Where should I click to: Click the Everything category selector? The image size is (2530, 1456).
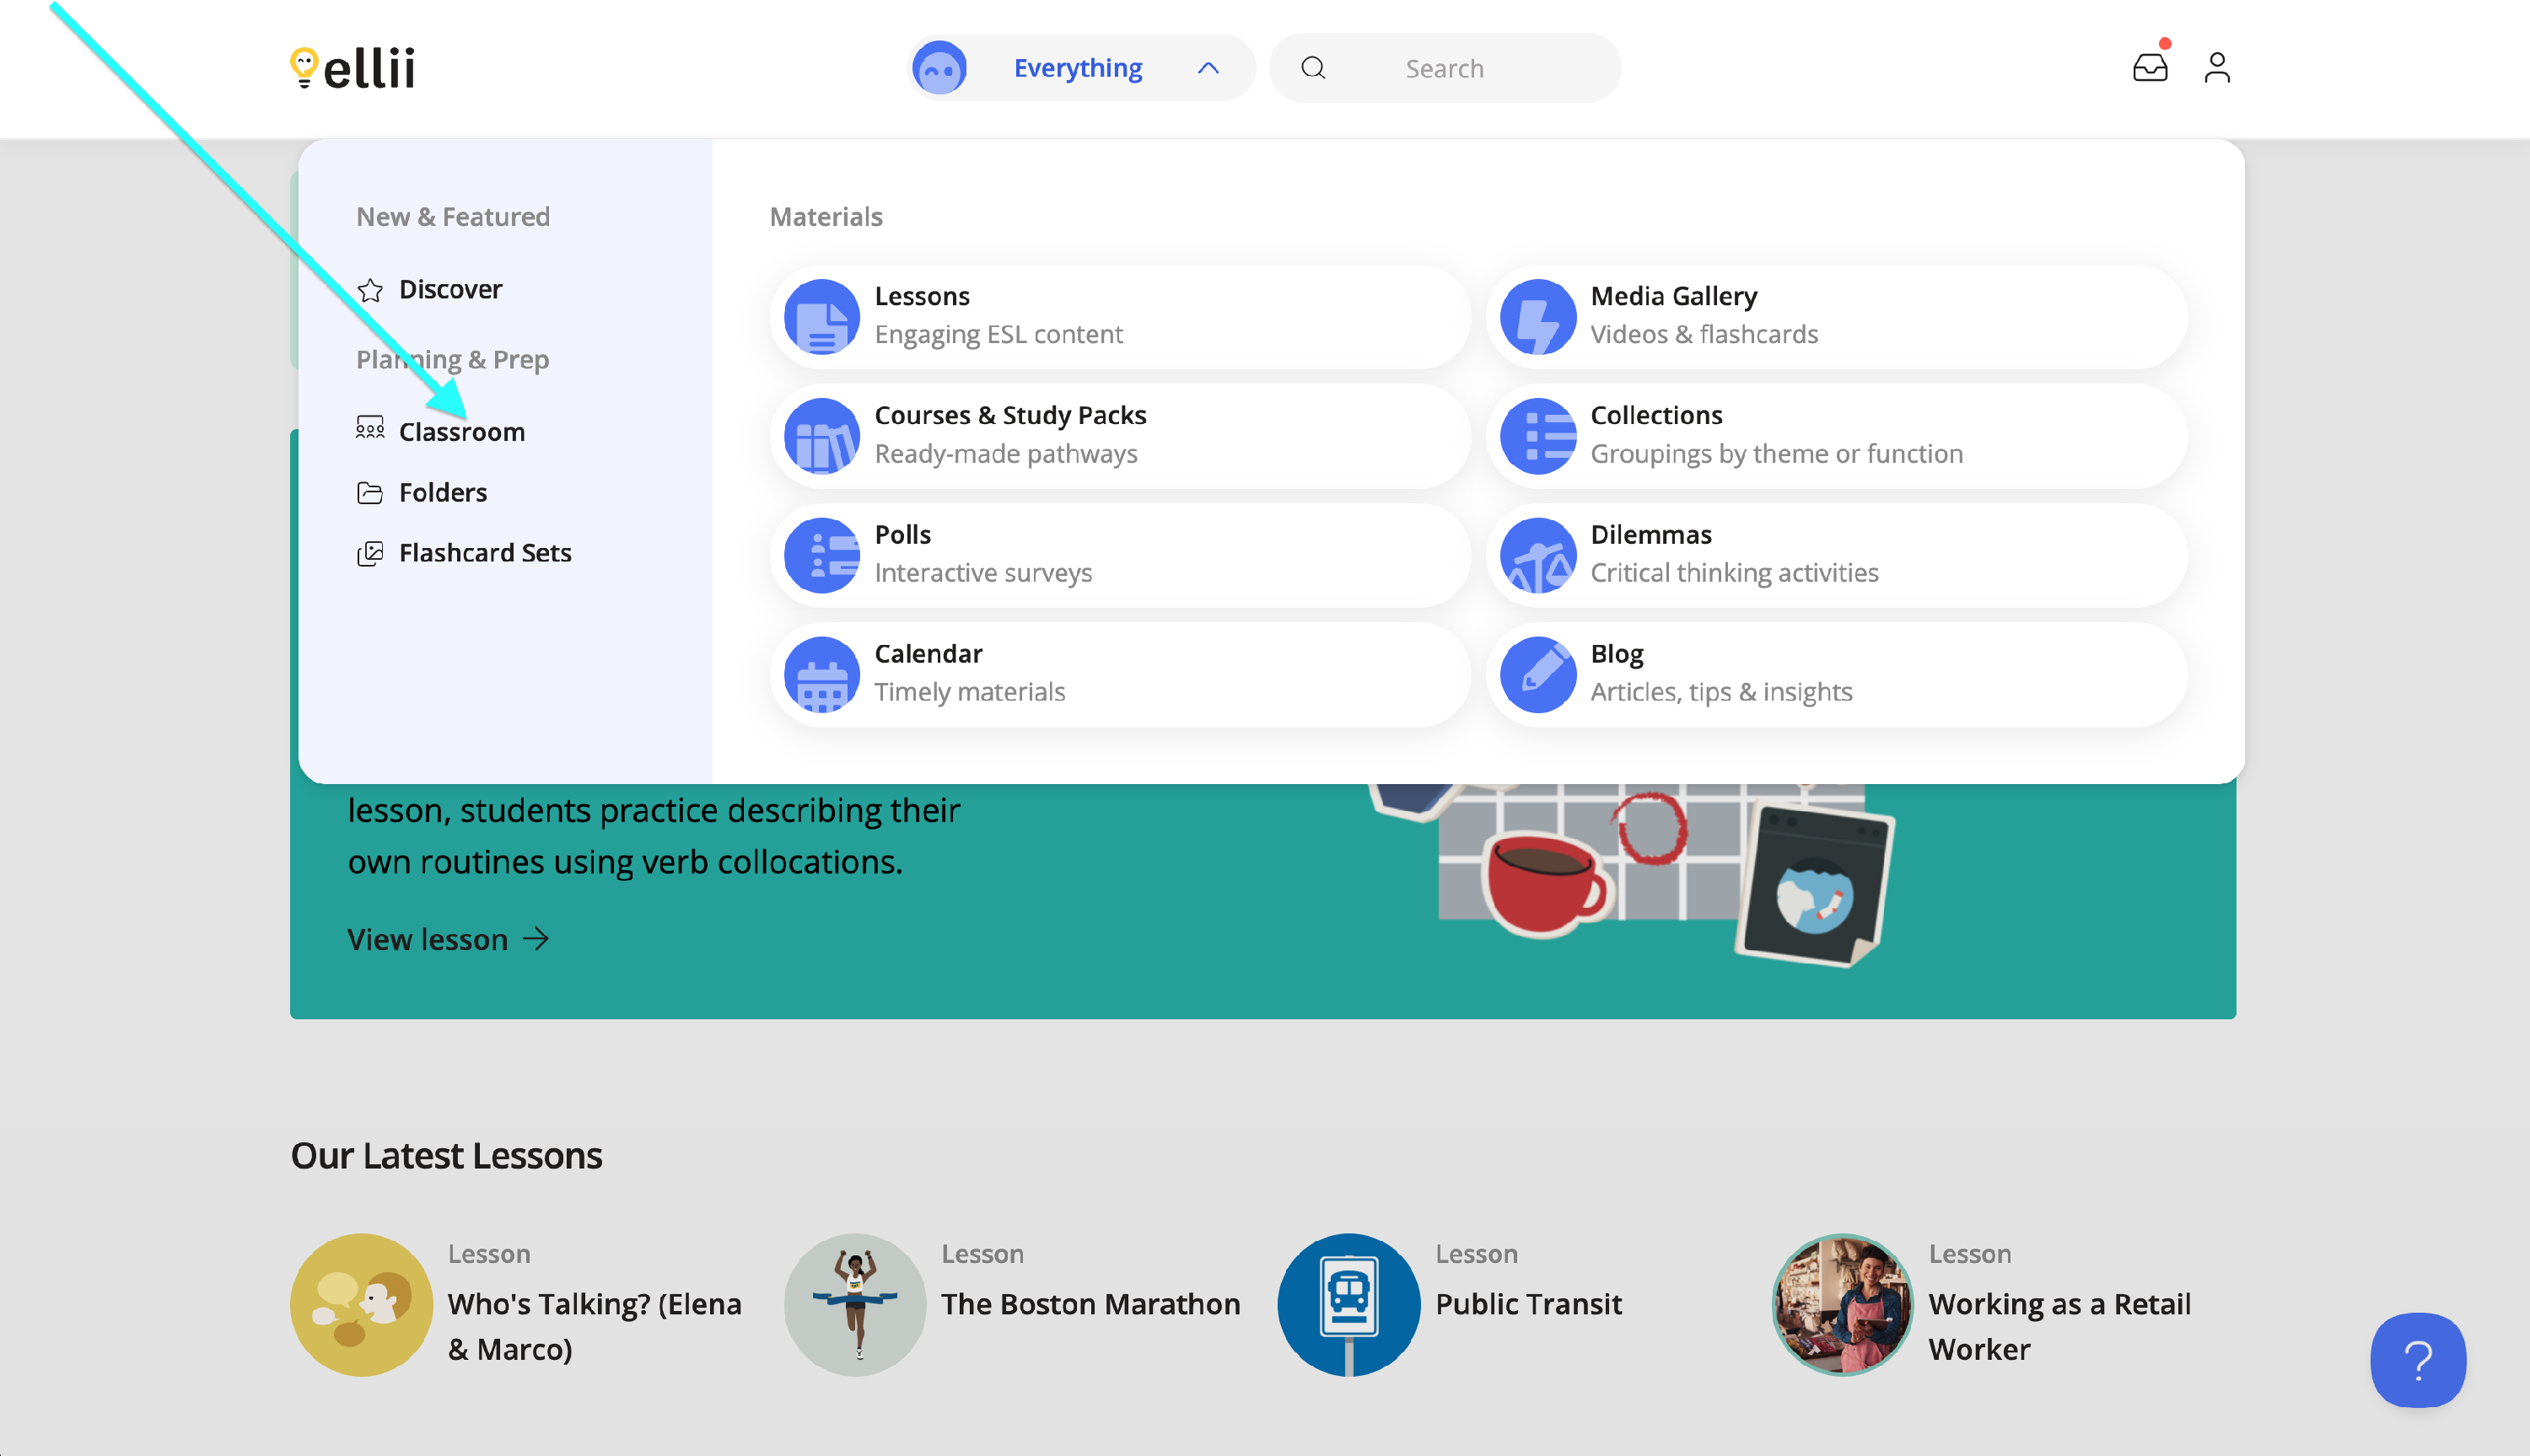tap(1077, 68)
